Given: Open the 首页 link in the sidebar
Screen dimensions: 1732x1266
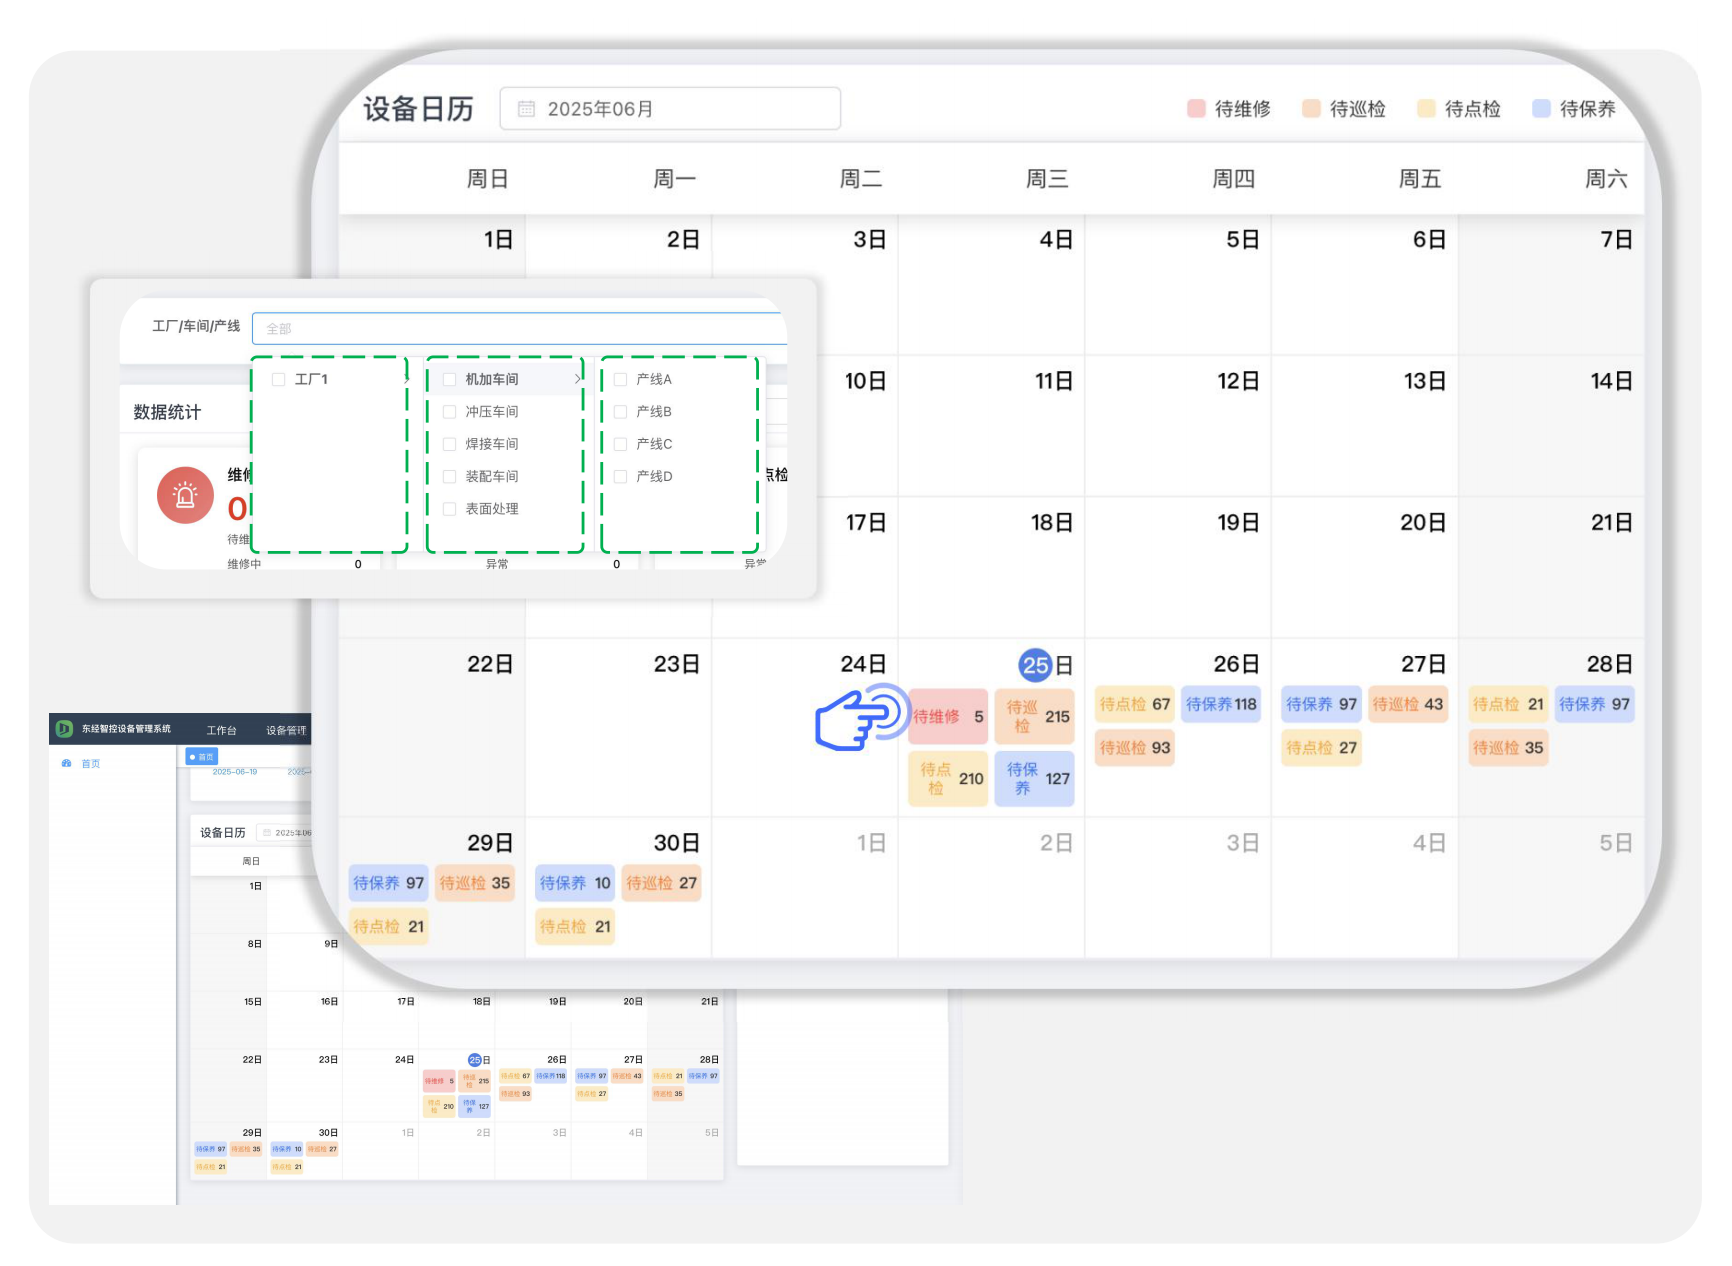Looking at the screenshot, I should point(91,764).
